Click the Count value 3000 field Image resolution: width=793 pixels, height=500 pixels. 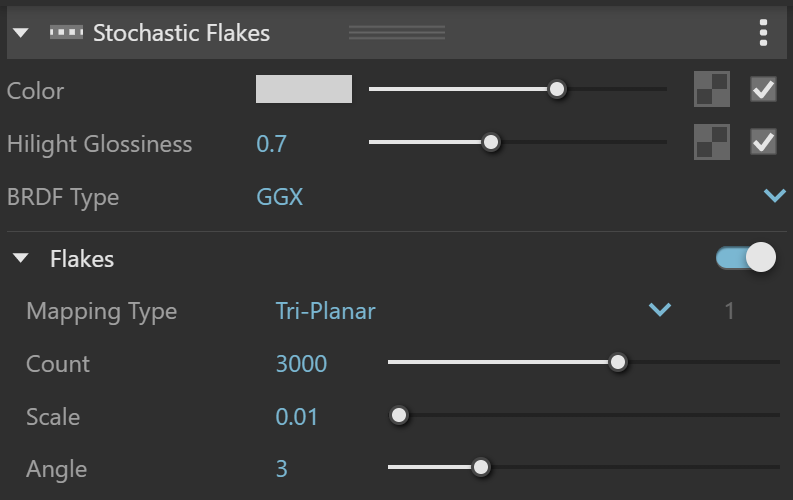301,364
